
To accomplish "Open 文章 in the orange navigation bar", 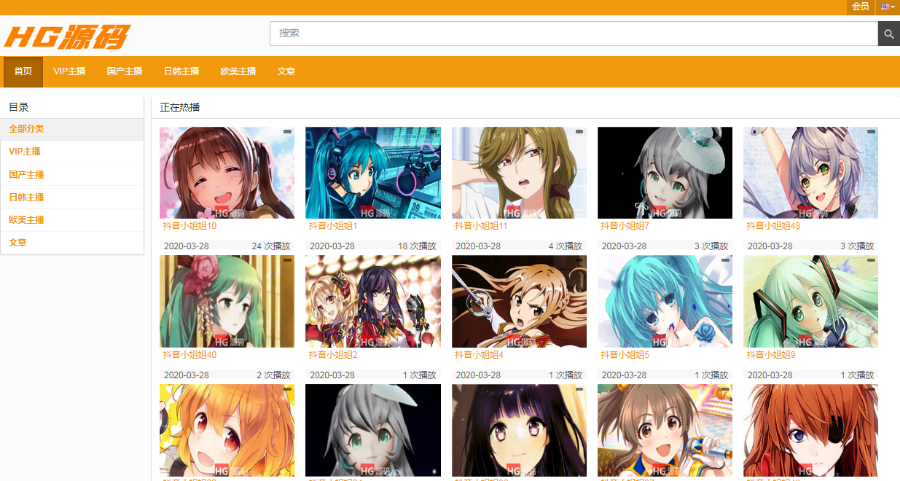I will point(286,71).
